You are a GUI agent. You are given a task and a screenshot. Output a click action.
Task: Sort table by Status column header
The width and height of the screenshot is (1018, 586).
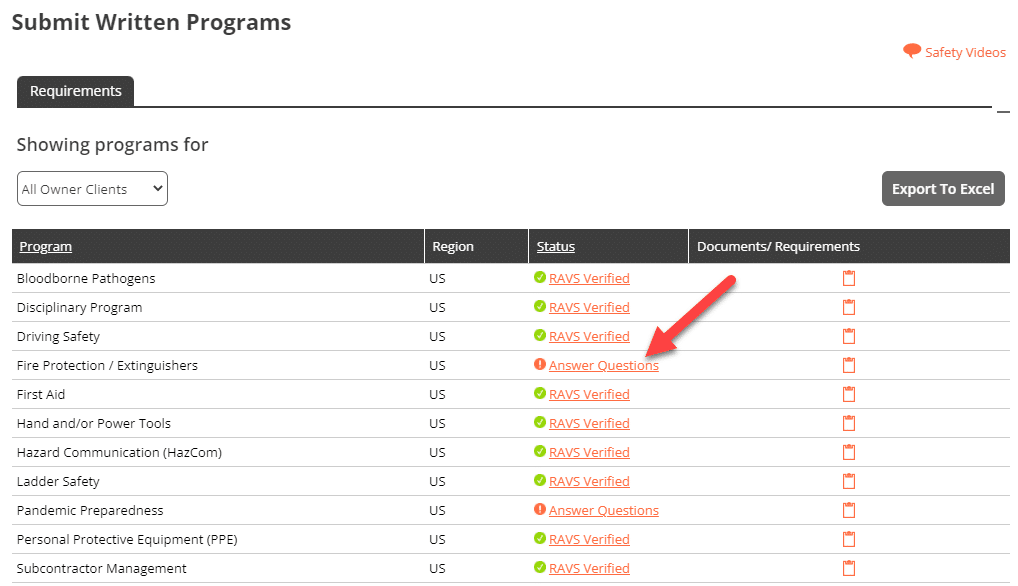pos(556,247)
